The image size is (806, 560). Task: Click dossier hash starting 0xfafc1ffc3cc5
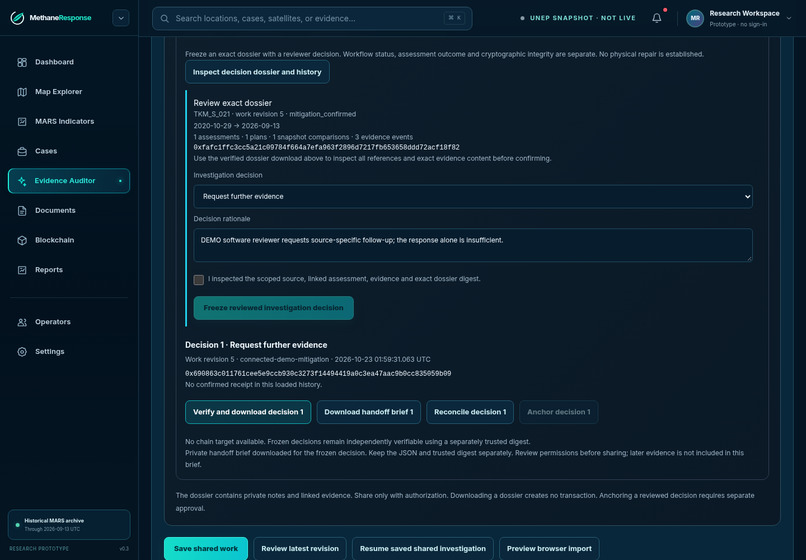[x=326, y=148]
